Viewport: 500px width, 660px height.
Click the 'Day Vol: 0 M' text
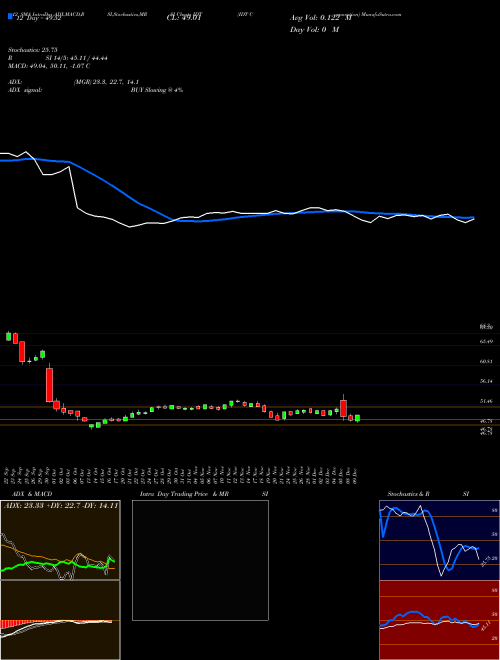(315, 29)
